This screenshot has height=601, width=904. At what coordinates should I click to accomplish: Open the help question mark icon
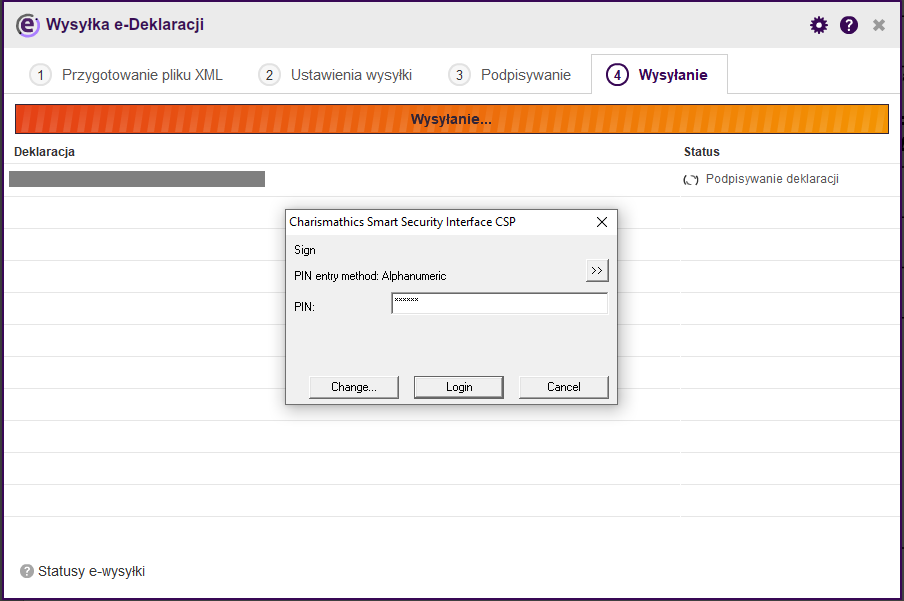[x=849, y=25]
